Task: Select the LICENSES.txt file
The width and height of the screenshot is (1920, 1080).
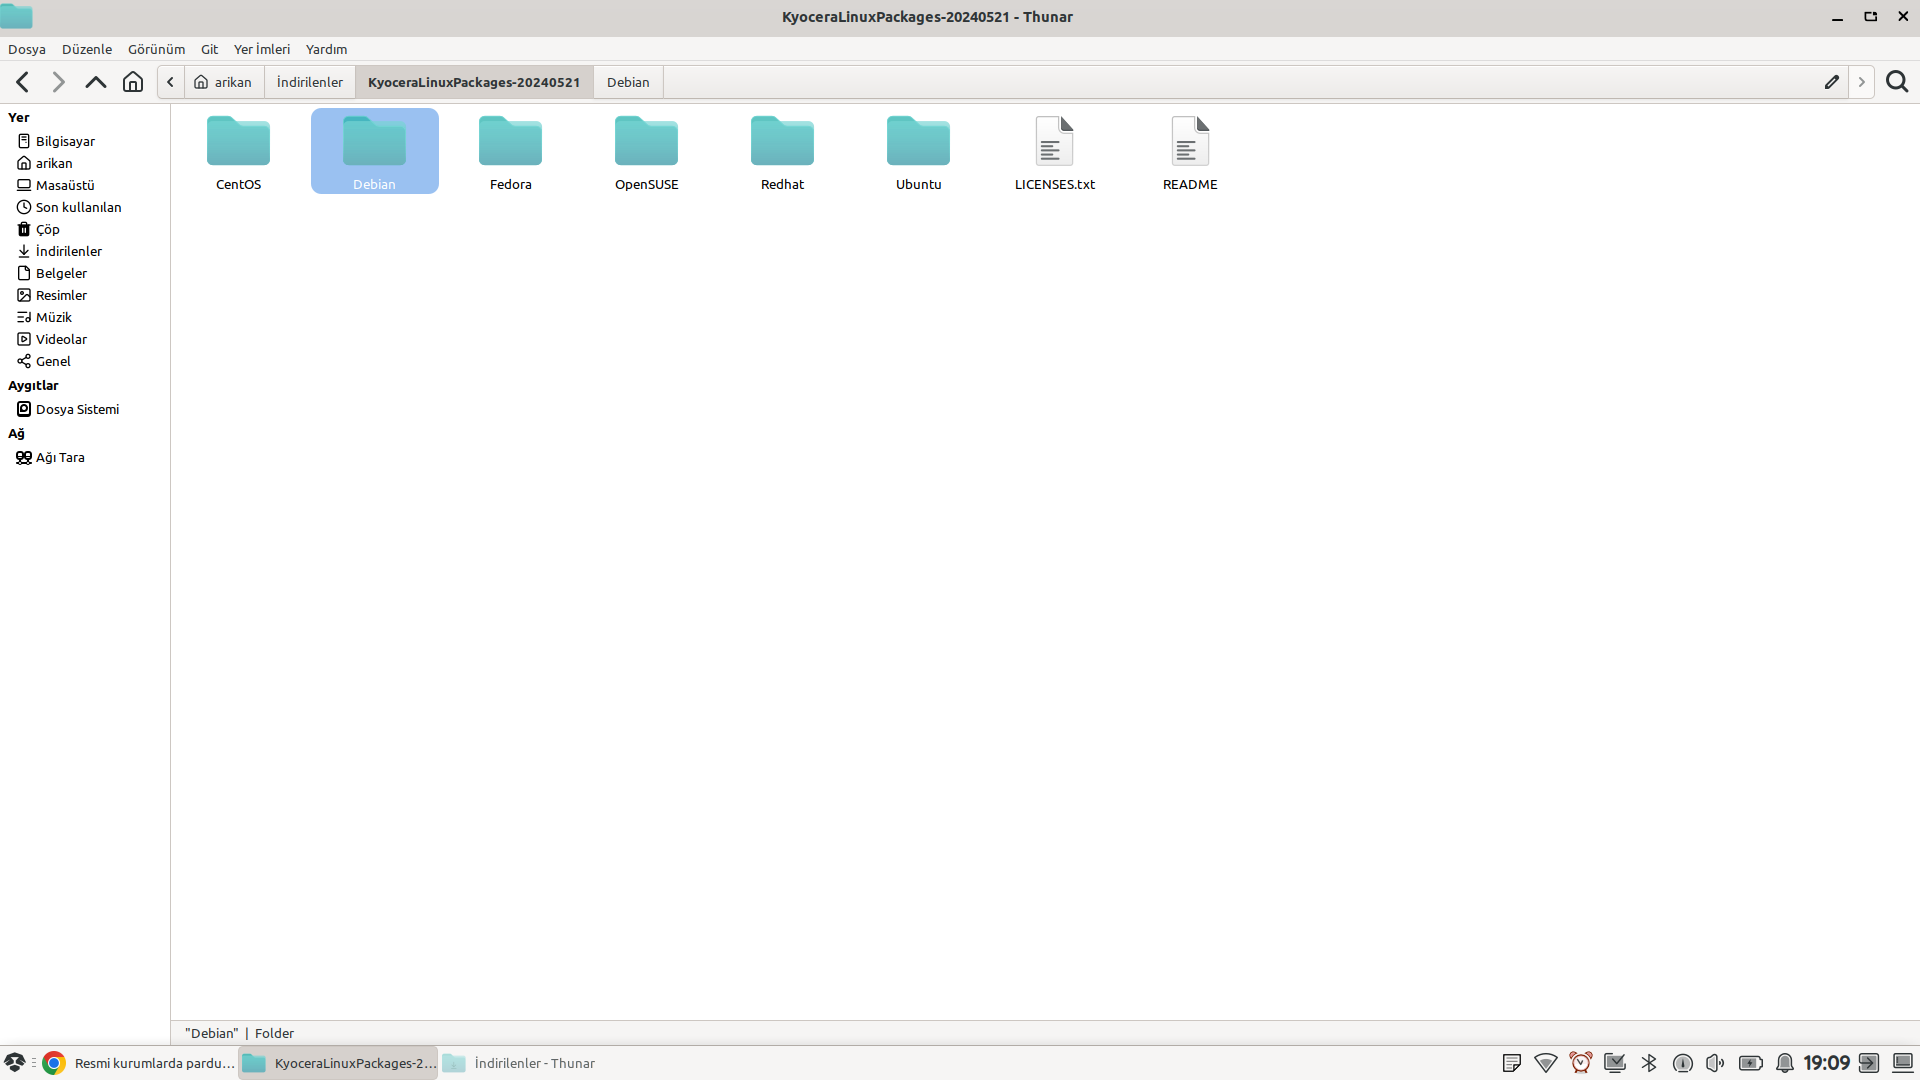Action: [x=1054, y=152]
